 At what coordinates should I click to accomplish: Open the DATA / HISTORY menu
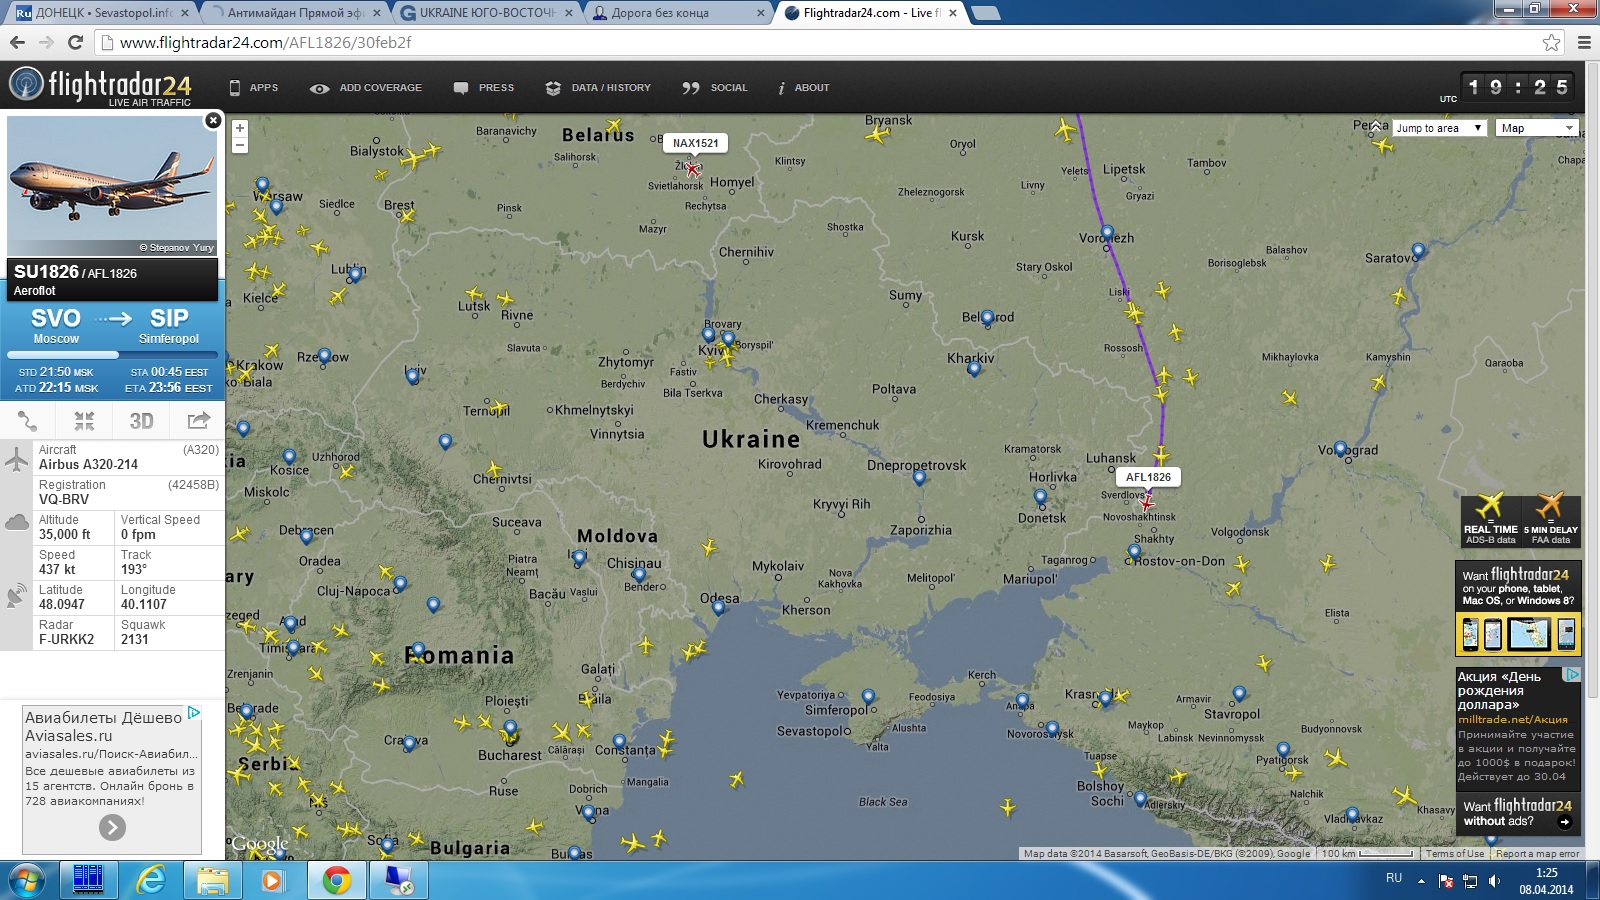tap(598, 88)
